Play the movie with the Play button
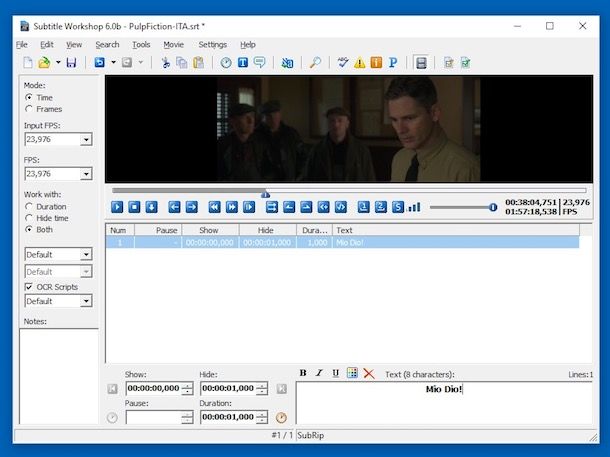The width and height of the screenshot is (610, 457). point(117,207)
